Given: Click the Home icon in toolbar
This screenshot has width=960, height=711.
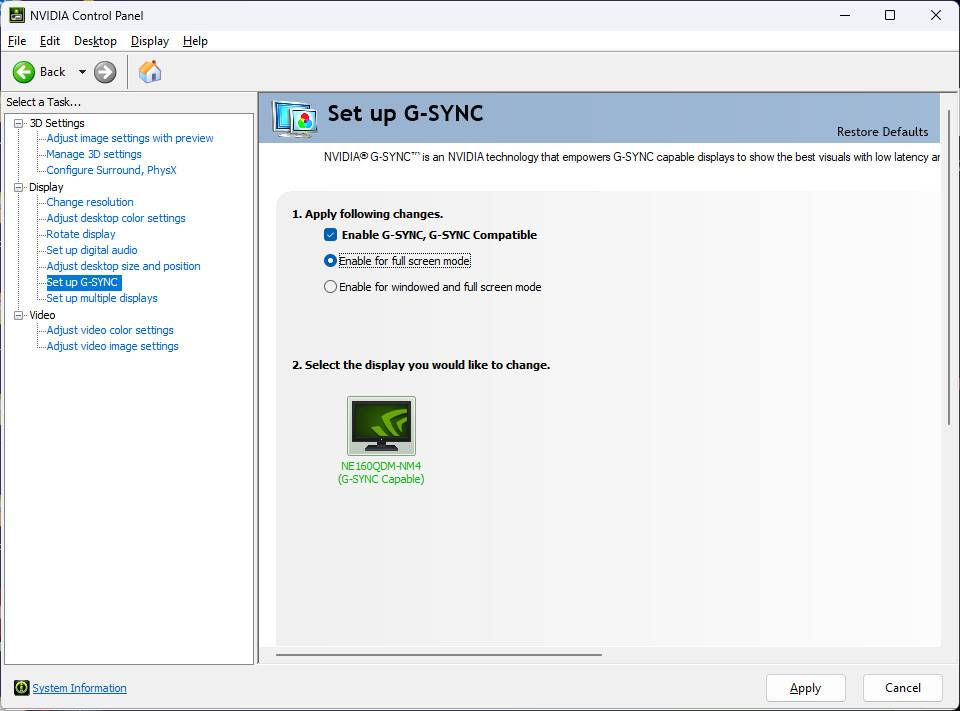Looking at the screenshot, I should (150, 72).
